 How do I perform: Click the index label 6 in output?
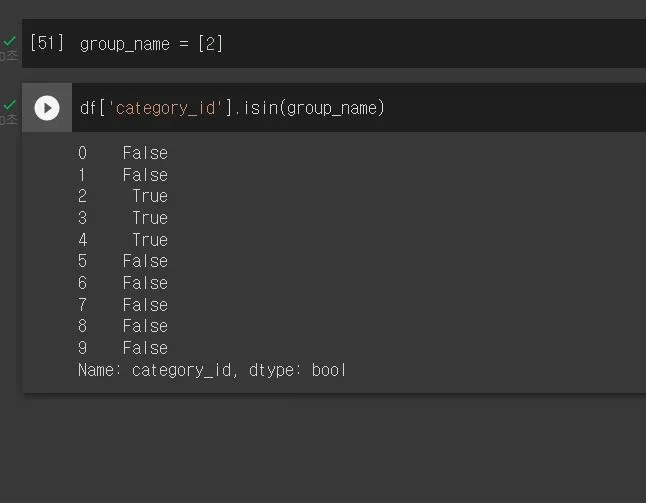[x=83, y=283]
